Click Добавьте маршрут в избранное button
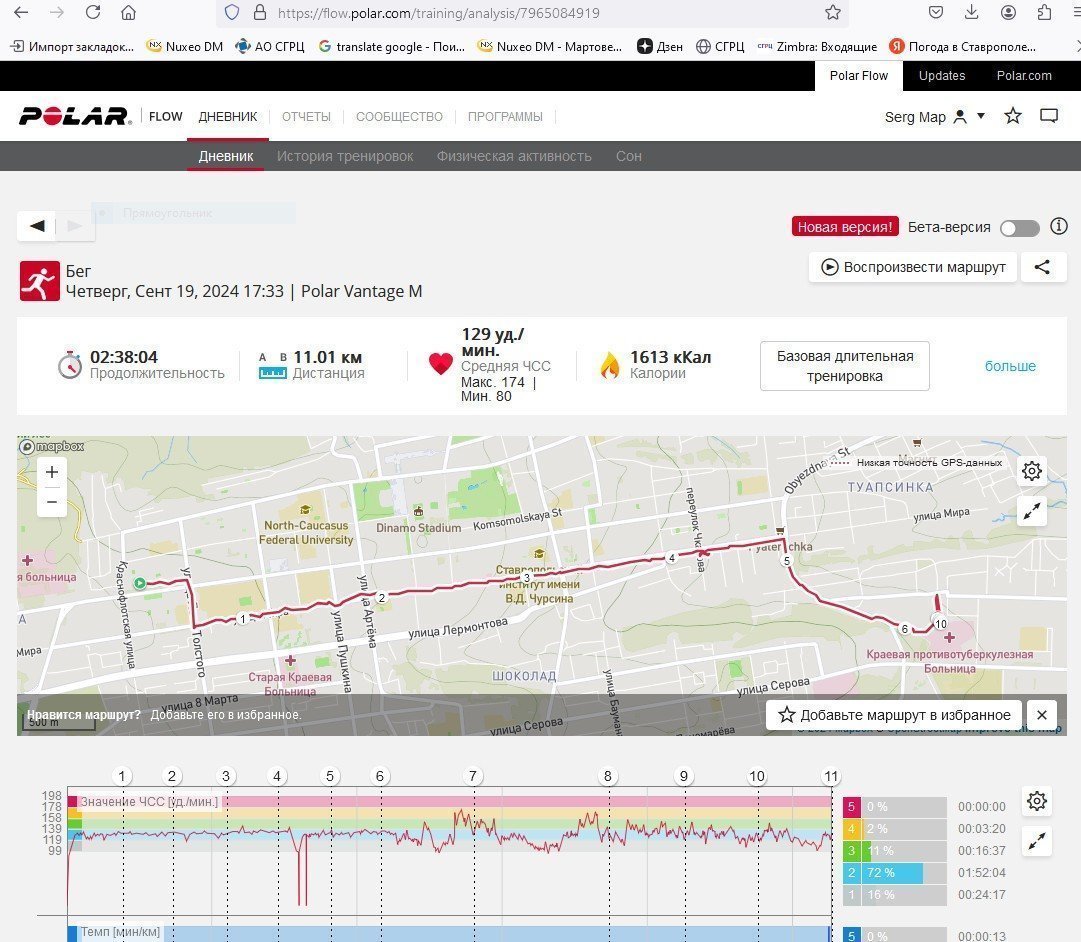1081x942 pixels. point(893,715)
